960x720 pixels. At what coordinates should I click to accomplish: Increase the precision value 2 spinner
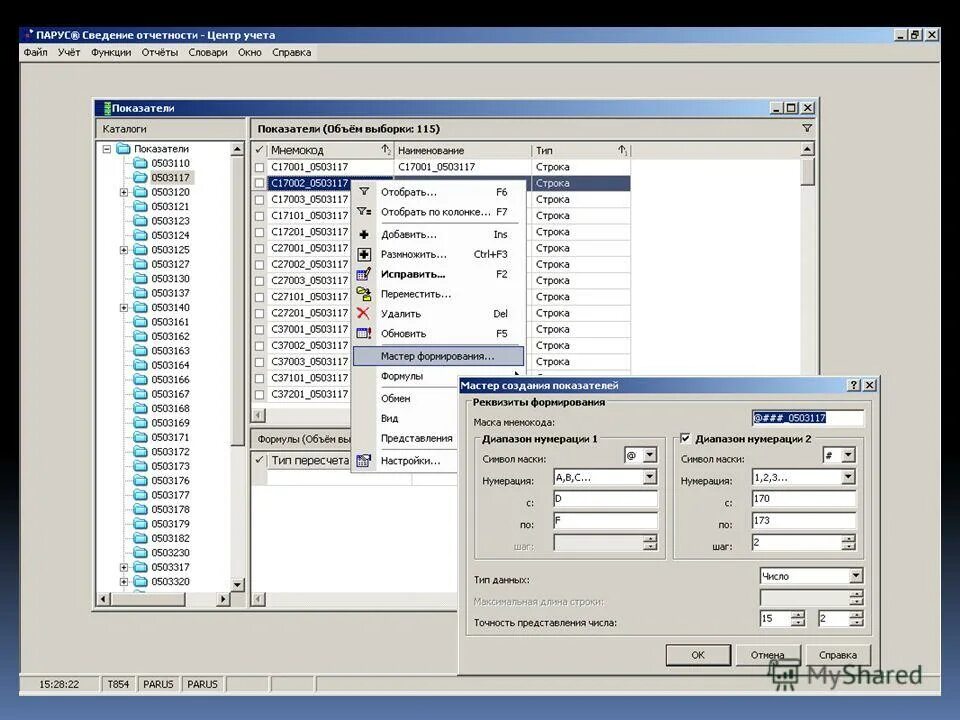pos(856,615)
